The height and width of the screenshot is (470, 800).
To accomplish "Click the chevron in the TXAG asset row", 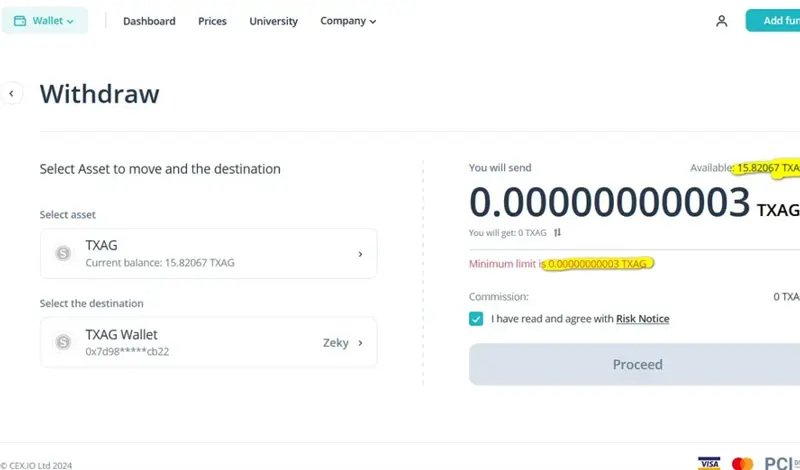I will click(360, 254).
